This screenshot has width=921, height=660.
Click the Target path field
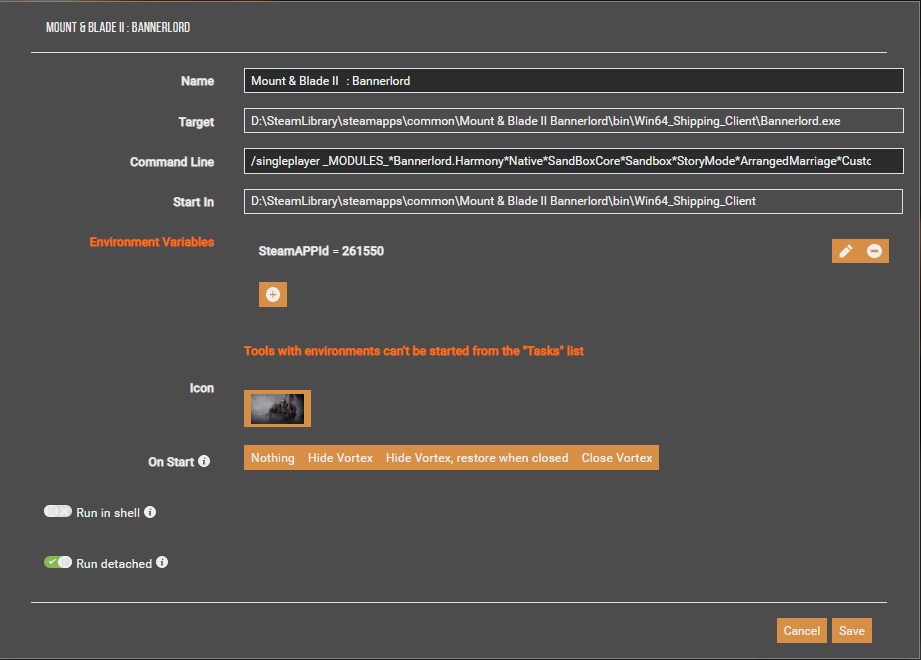tap(574, 121)
